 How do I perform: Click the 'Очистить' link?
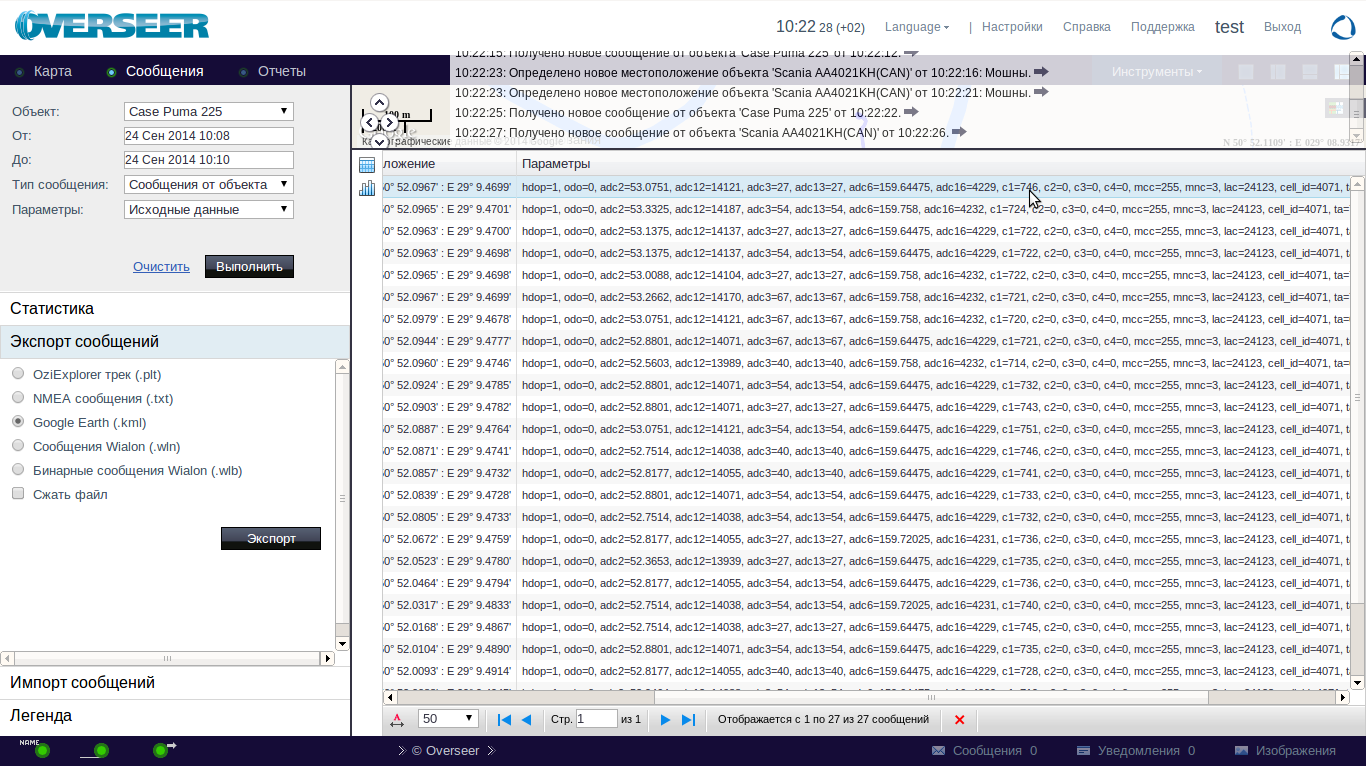tap(161, 266)
